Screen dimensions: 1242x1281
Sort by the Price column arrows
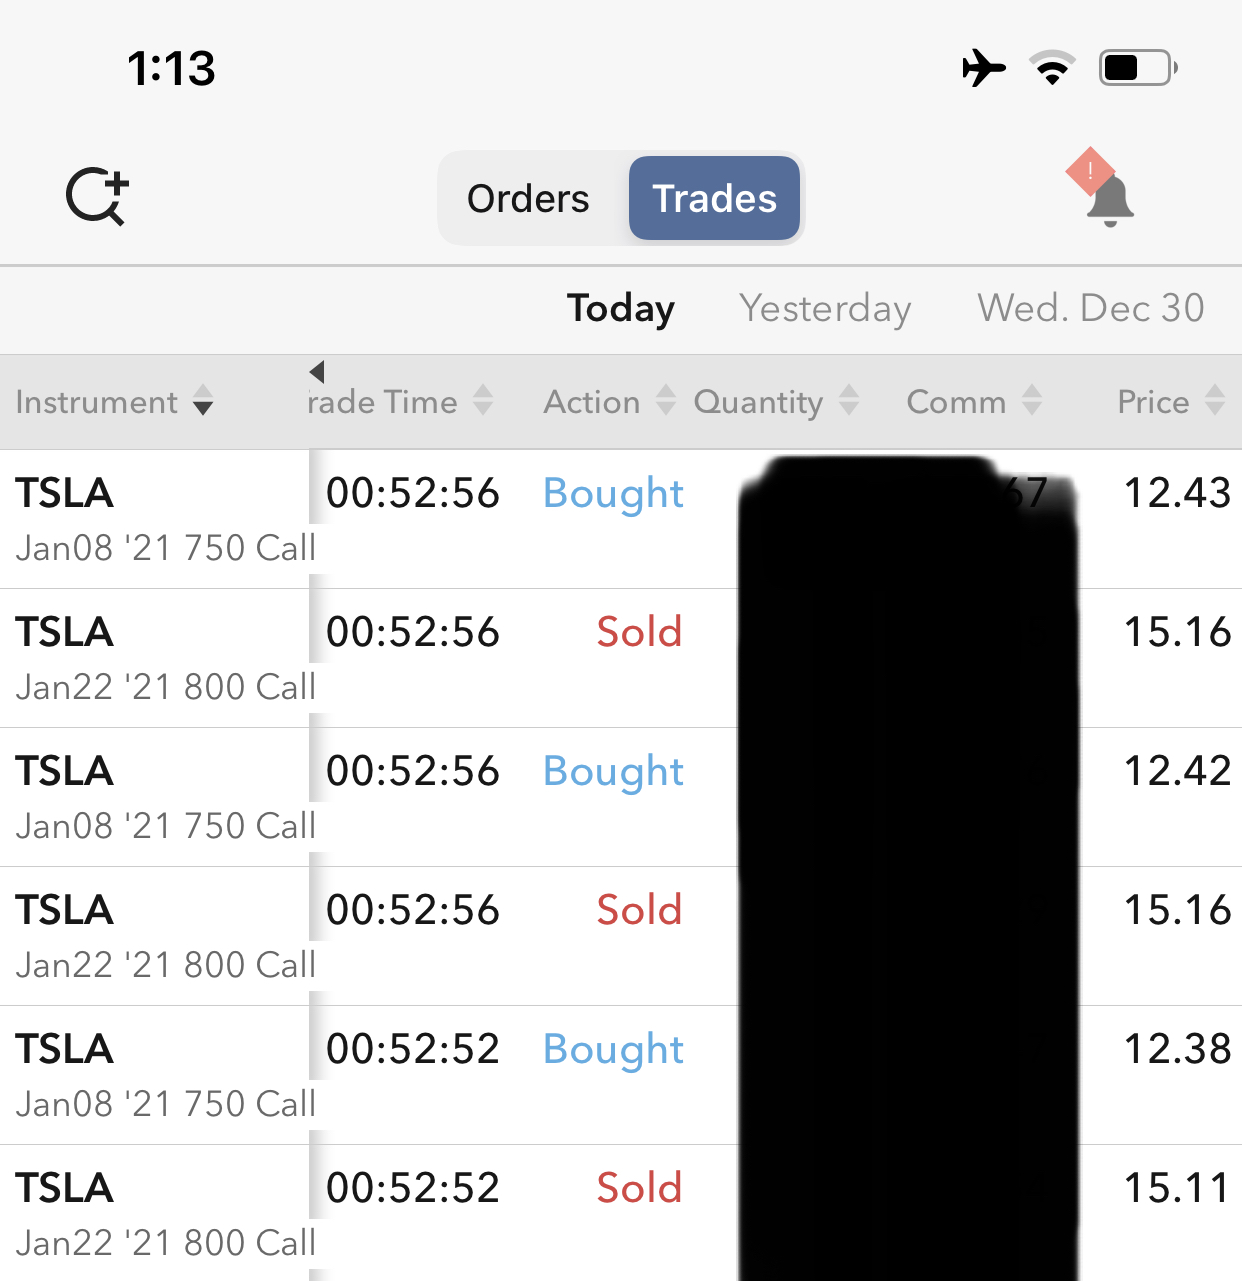[x=1215, y=402]
